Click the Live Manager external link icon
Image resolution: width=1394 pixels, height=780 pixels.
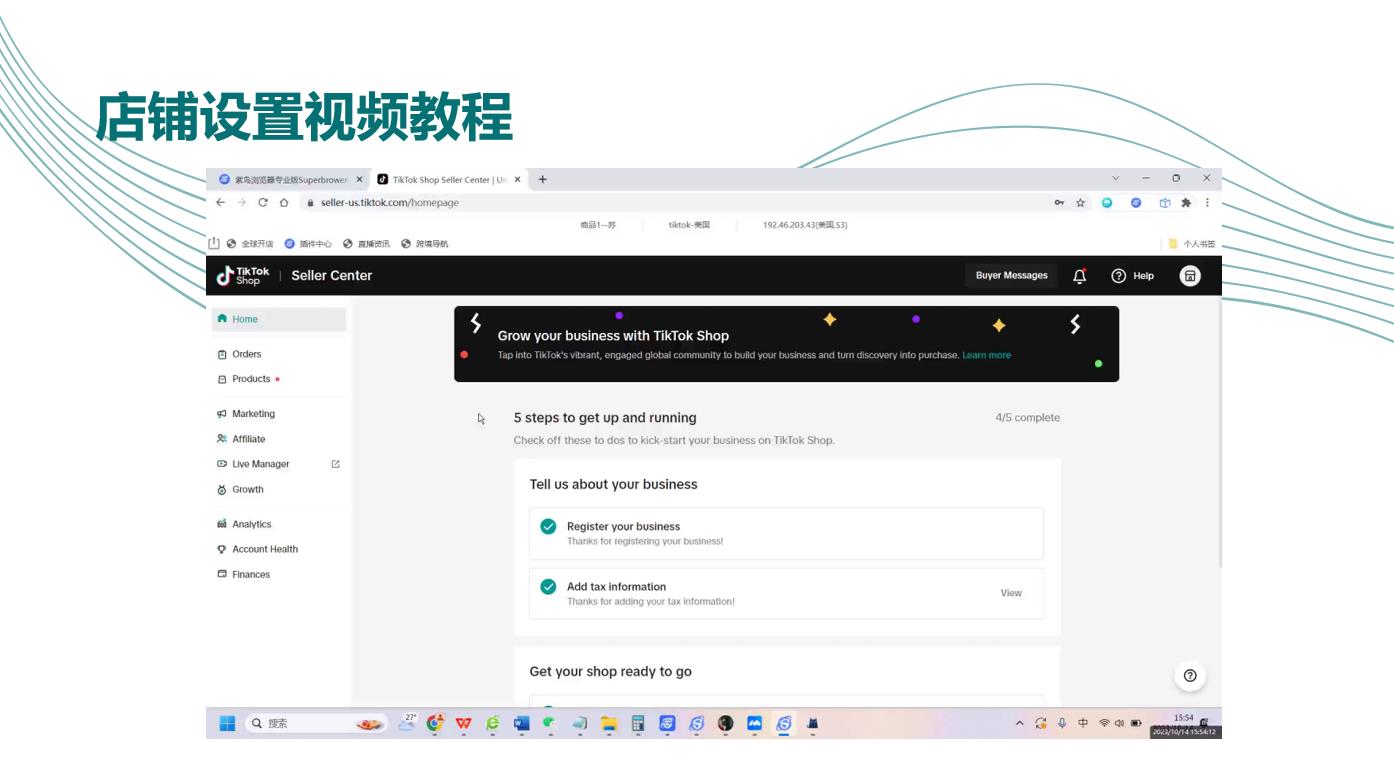pos(335,464)
